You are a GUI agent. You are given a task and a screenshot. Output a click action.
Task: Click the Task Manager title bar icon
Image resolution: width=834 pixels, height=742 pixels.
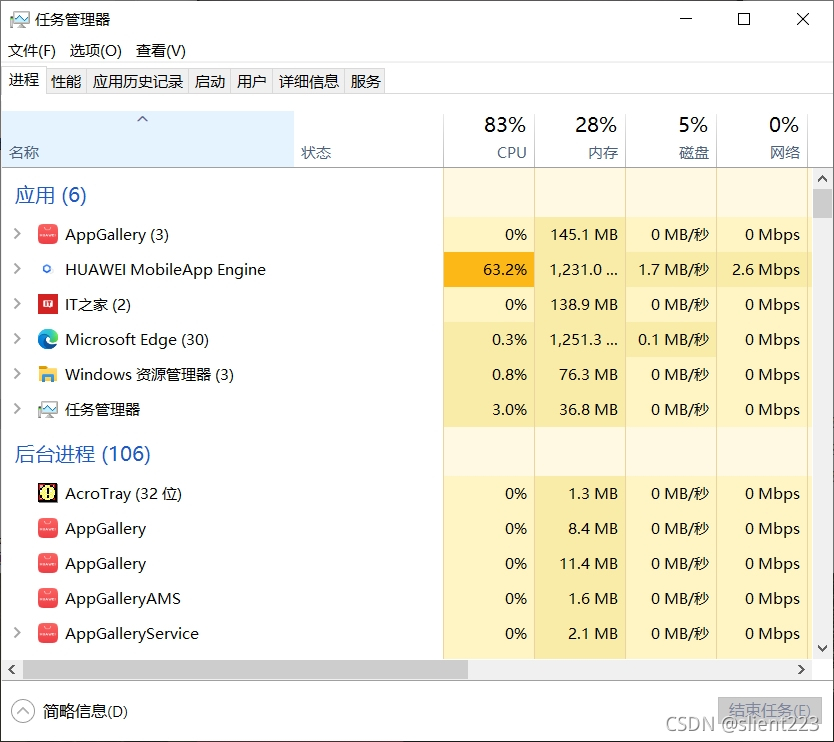pyautogui.click(x=20, y=20)
